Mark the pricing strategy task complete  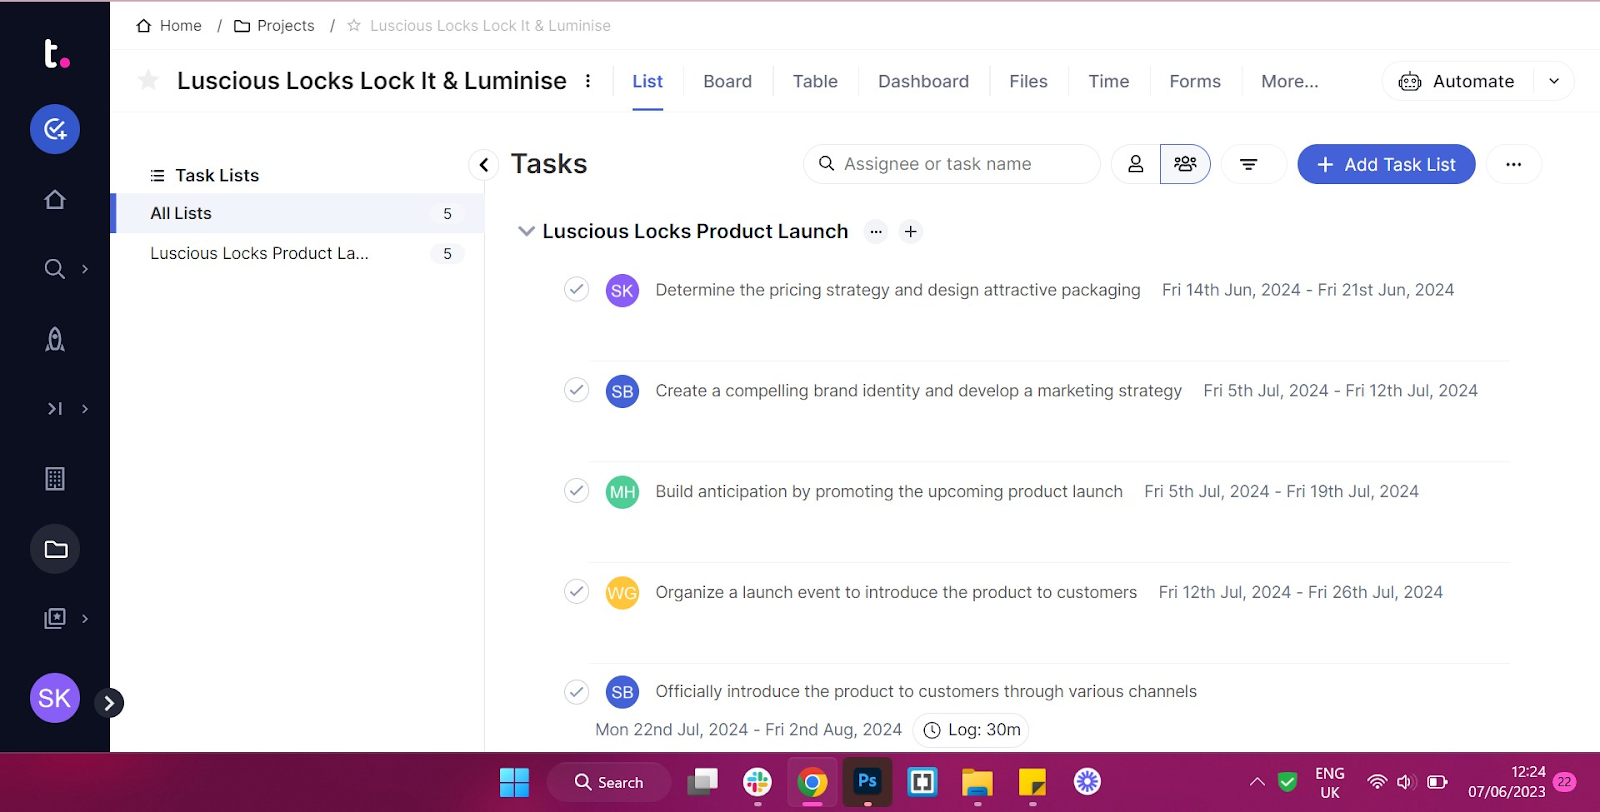[x=576, y=290]
